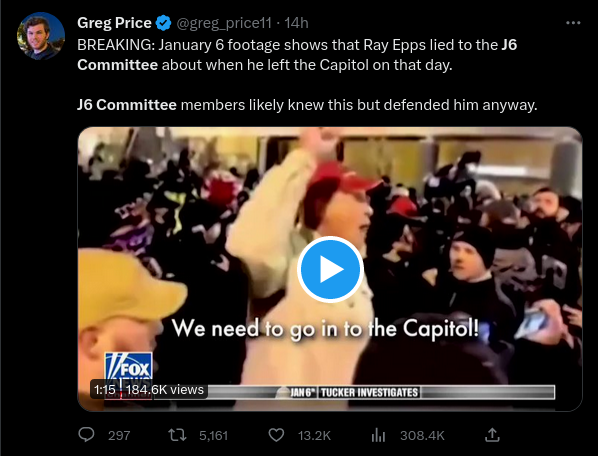Click the 13.2K likes count
Viewport: 598px width, 456px height.
314,435
